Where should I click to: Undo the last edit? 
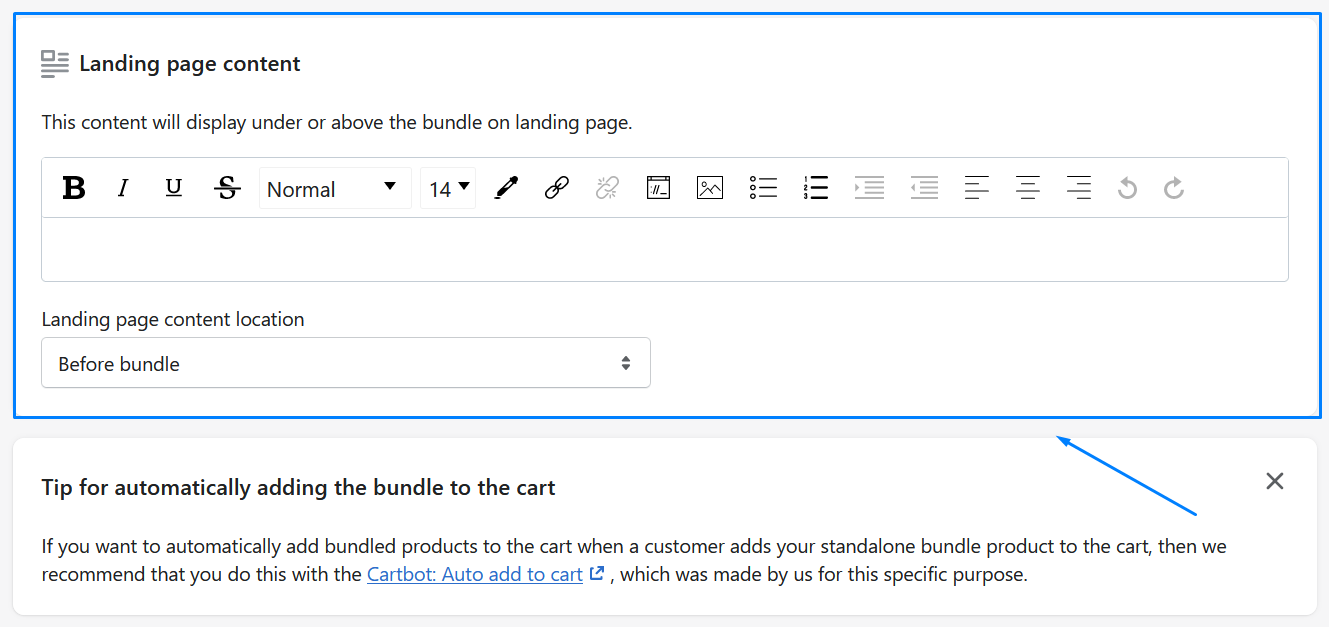(x=1127, y=188)
